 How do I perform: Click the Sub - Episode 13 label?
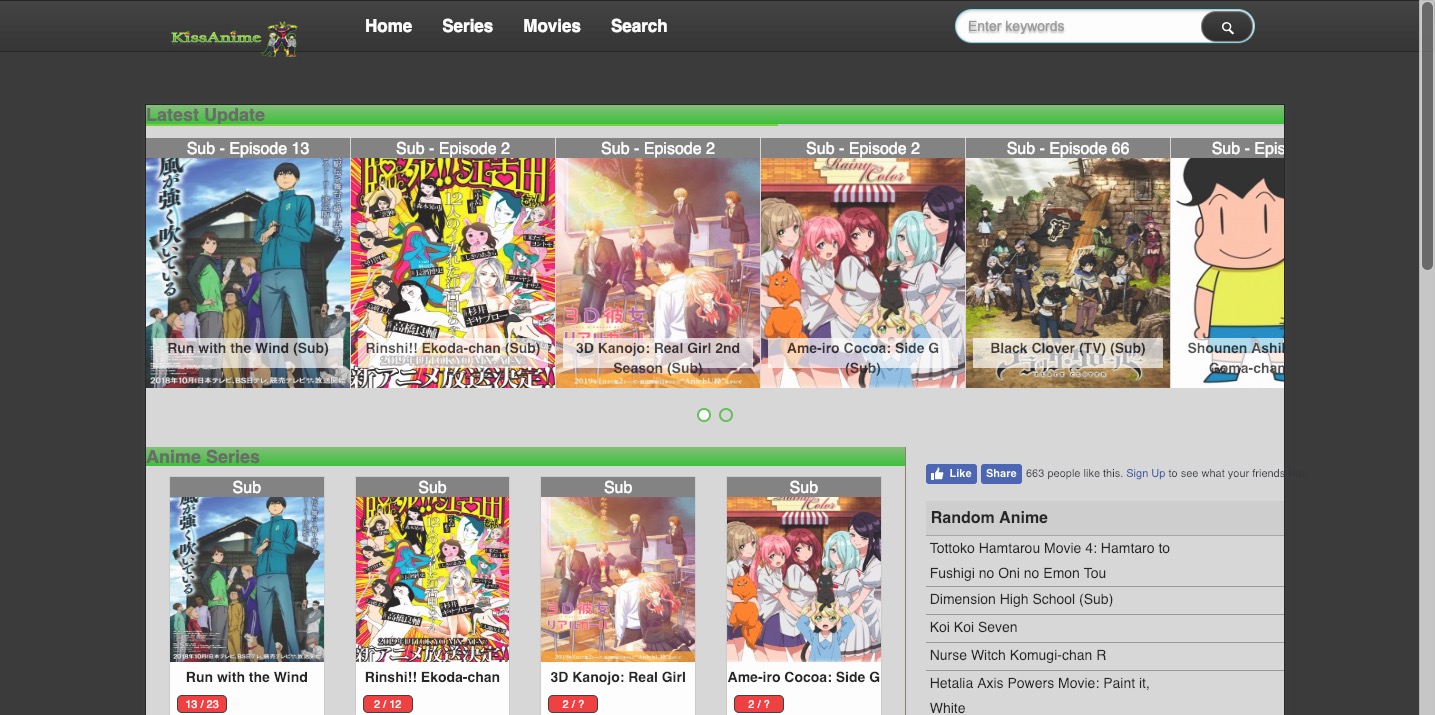point(248,148)
